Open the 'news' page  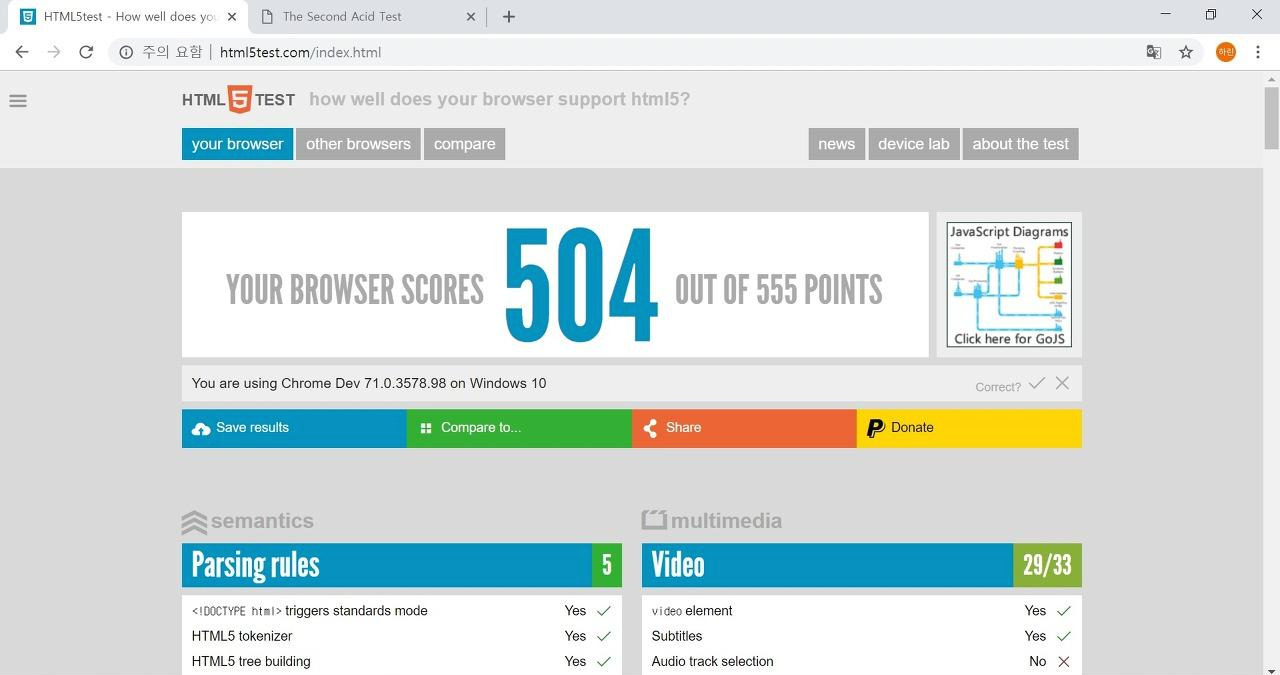tap(836, 144)
